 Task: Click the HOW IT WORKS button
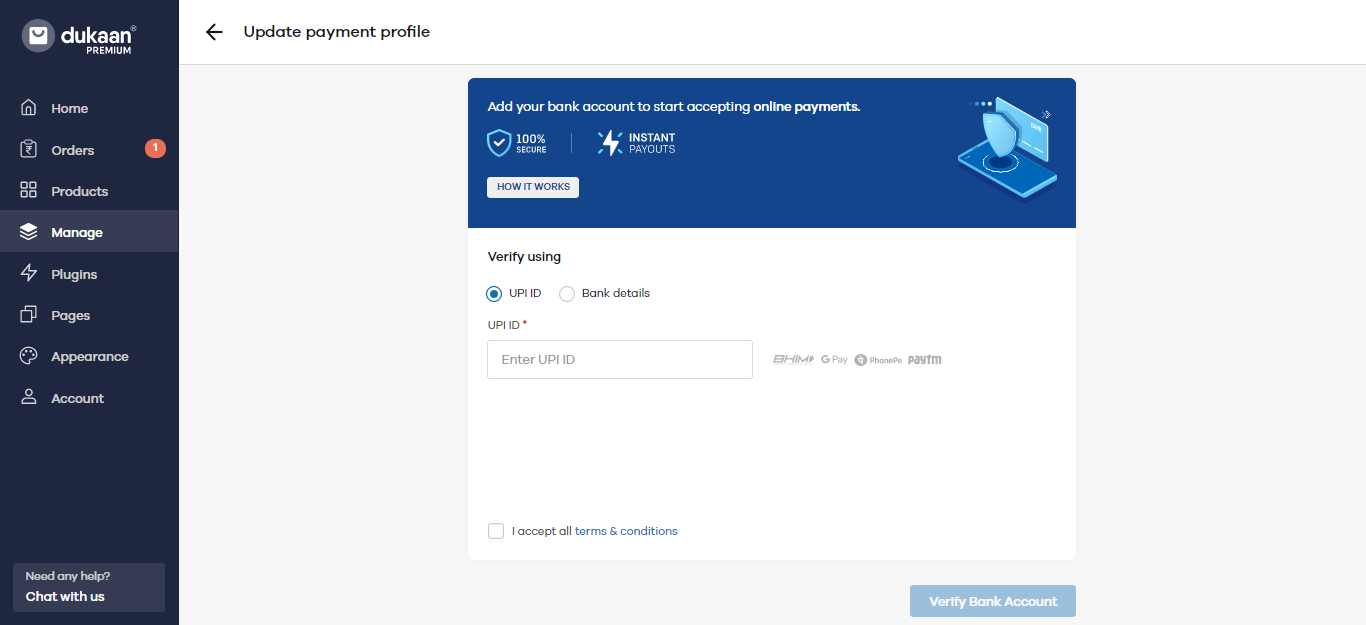533,187
